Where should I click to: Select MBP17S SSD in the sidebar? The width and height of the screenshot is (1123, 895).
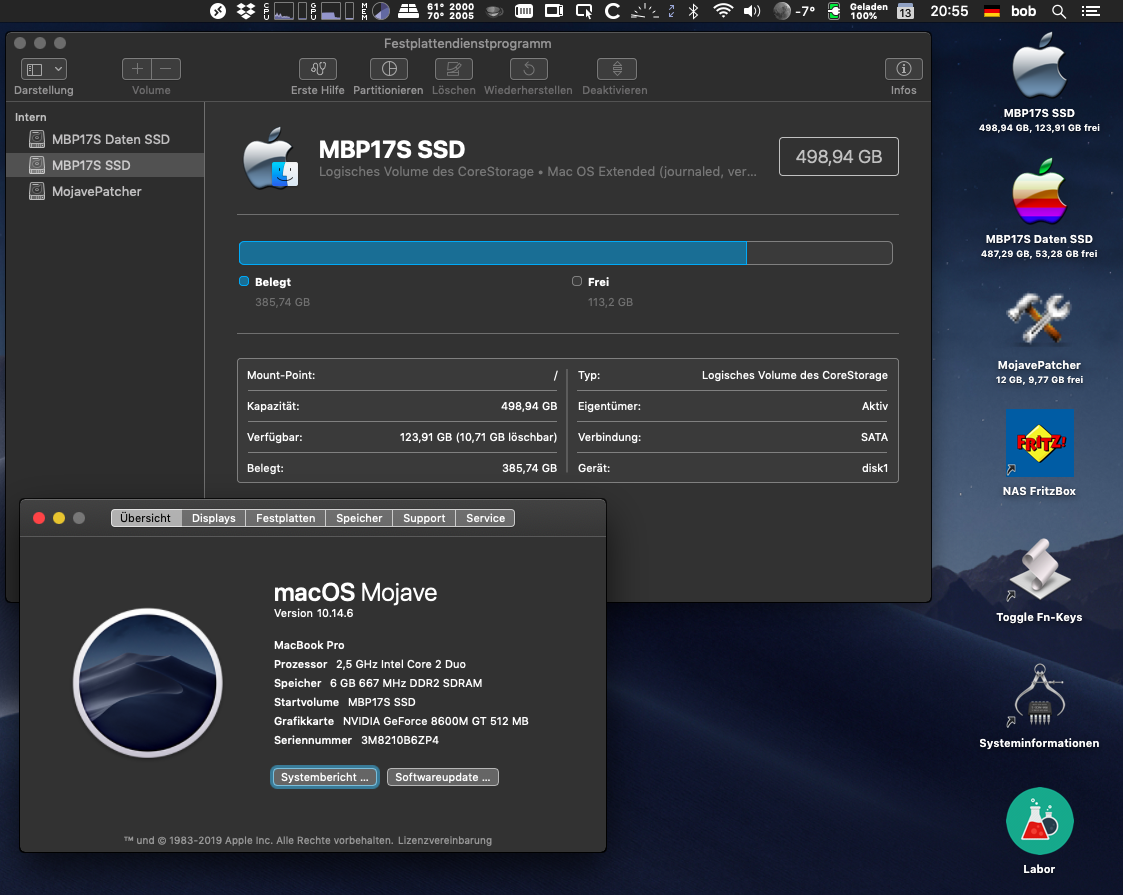105,165
